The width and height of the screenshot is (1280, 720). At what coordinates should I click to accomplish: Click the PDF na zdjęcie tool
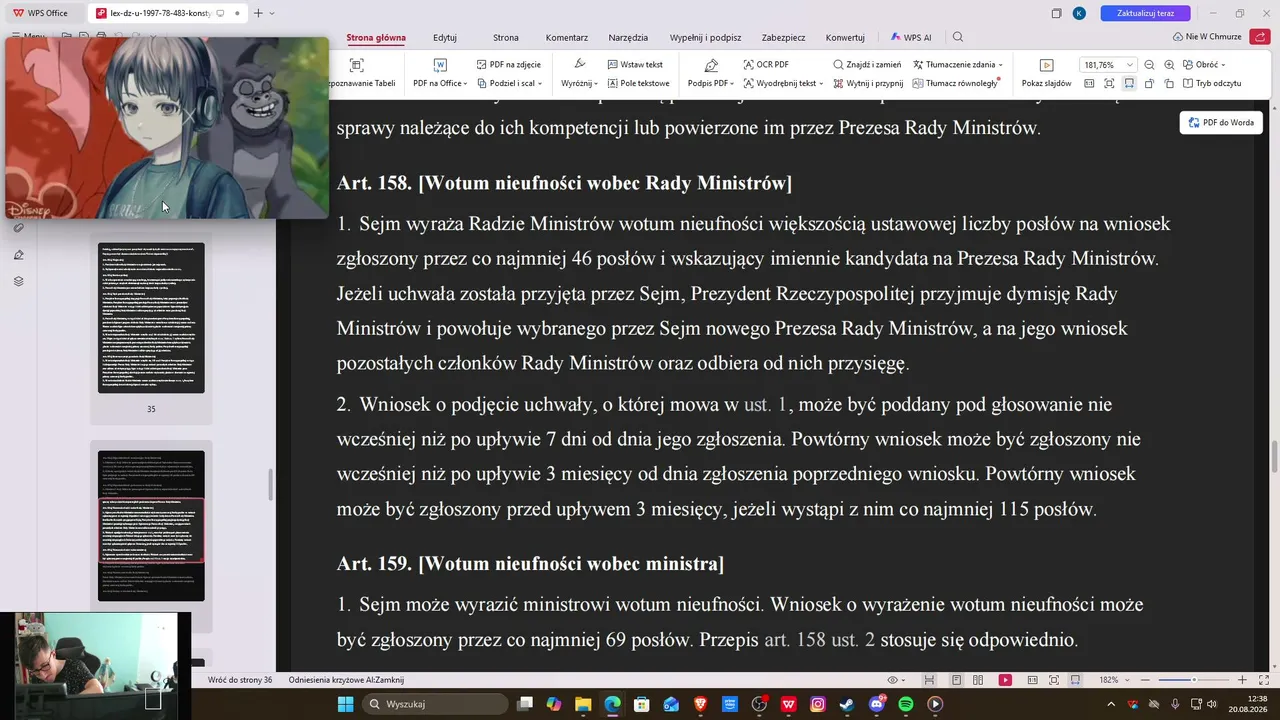[508, 64]
